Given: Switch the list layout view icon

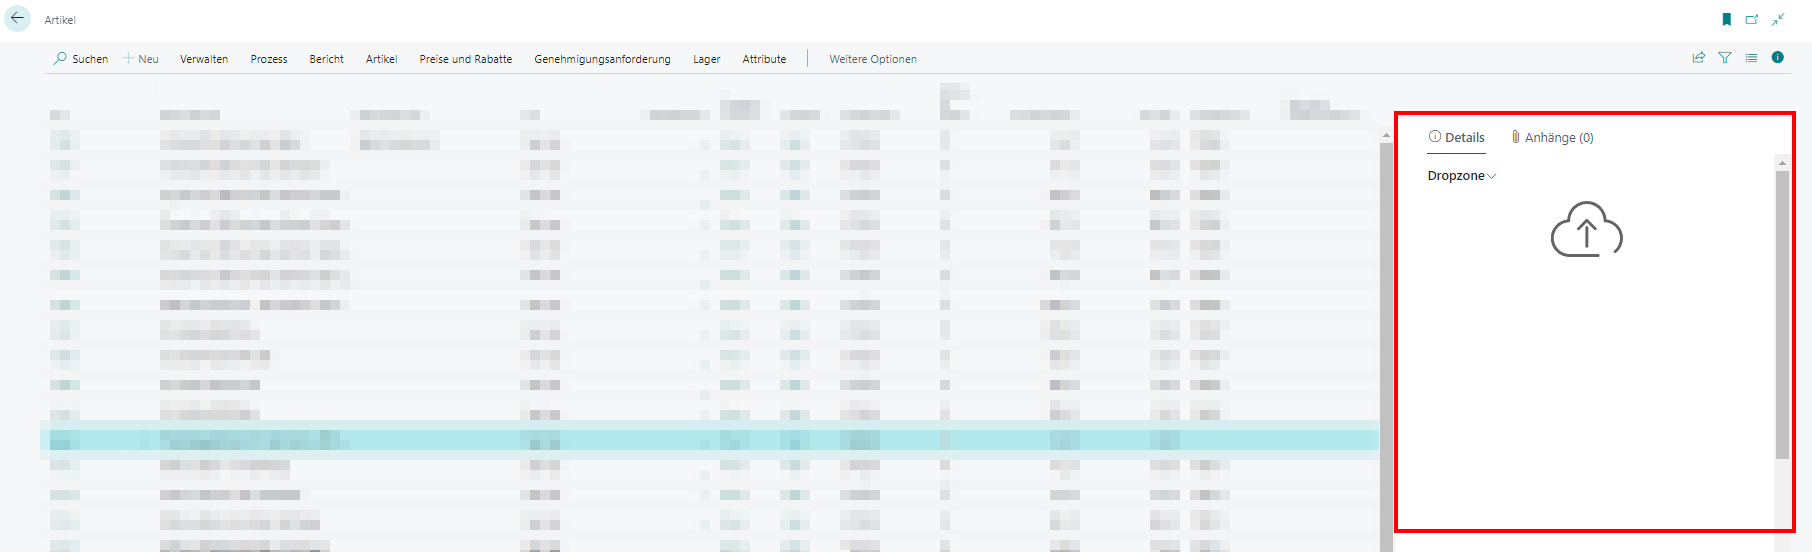Looking at the screenshot, I should [x=1751, y=58].
